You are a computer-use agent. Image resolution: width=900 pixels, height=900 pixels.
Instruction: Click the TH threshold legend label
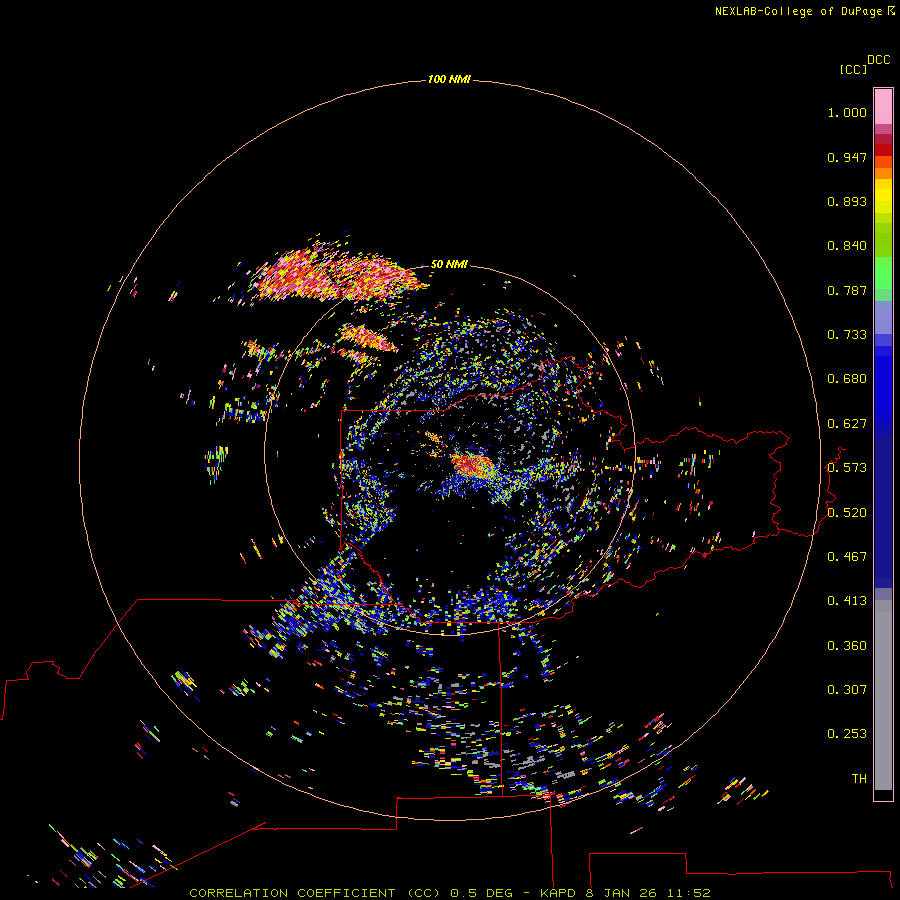[x=859, y=779]
